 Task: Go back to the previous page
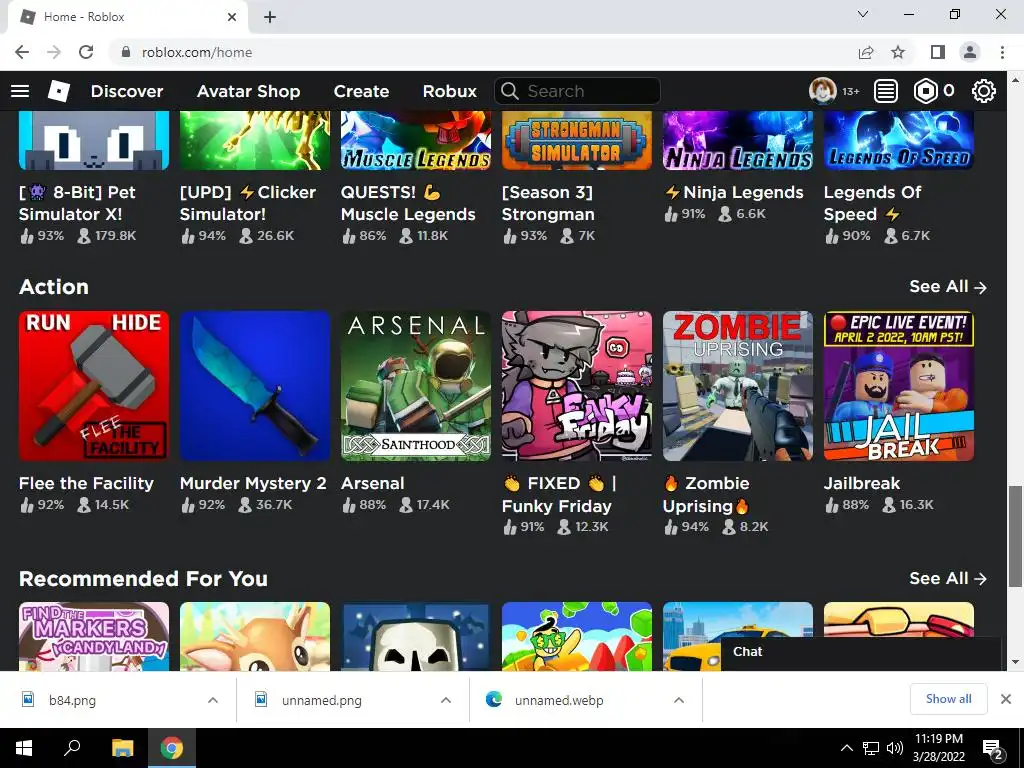[x=22, y=52]
